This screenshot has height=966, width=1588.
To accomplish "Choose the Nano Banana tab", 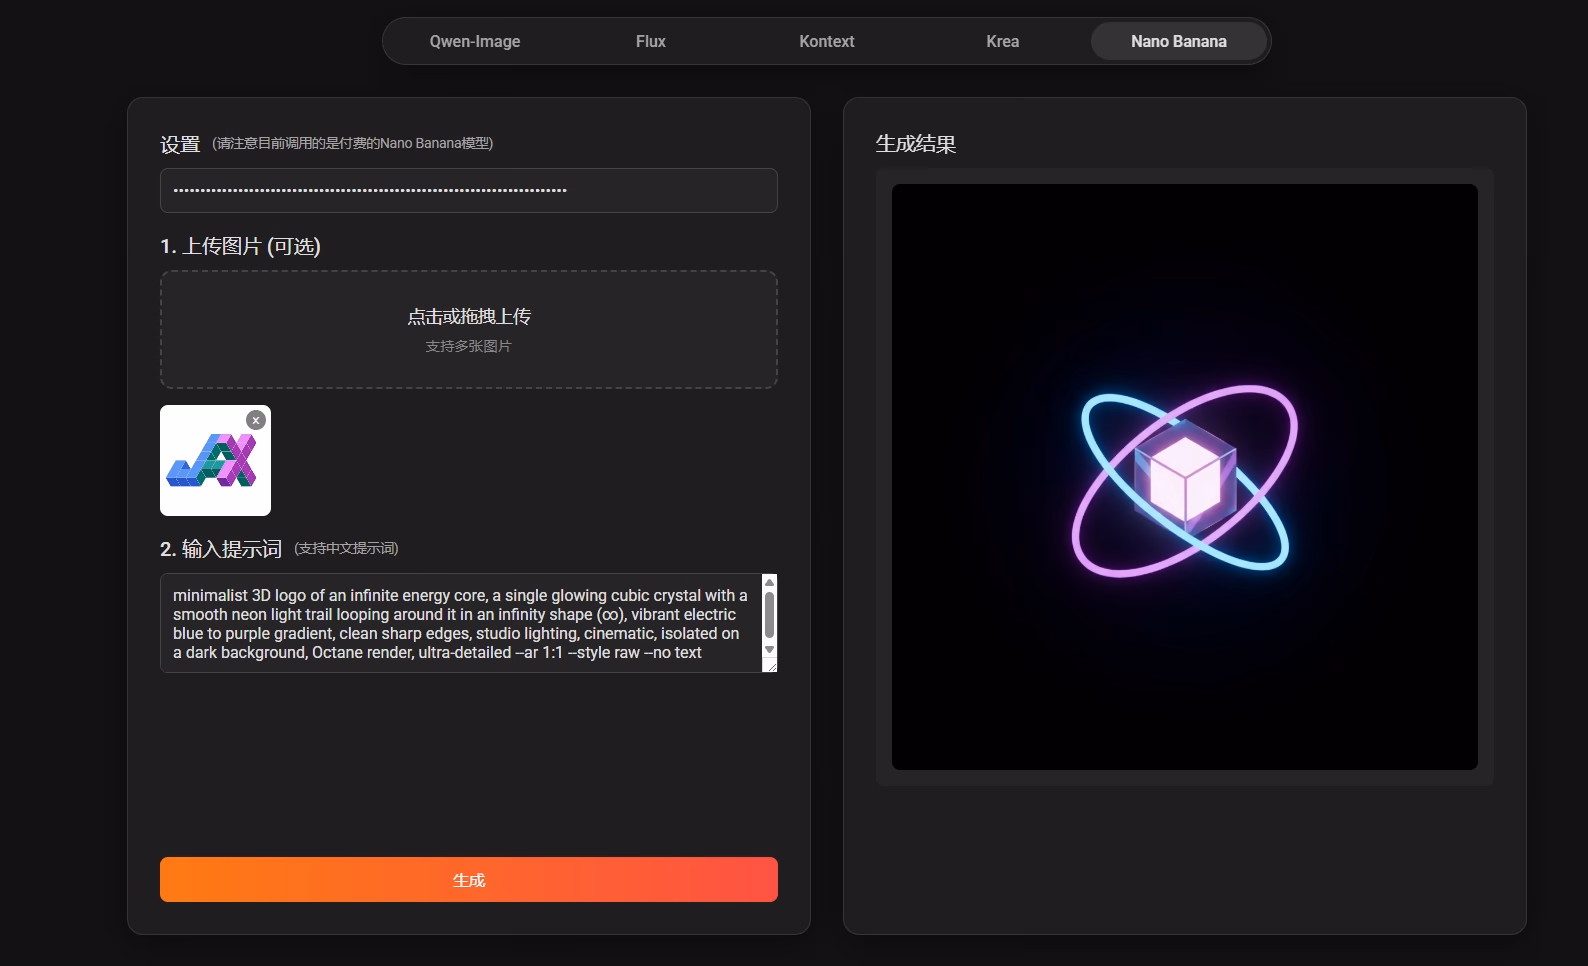I will pos(1178,42).
